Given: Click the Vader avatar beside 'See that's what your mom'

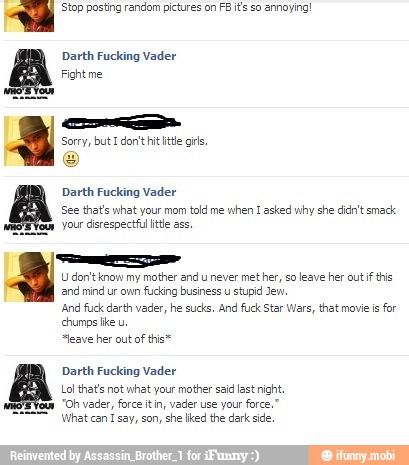Looking at the screenshot, I should tap(29, 210).
